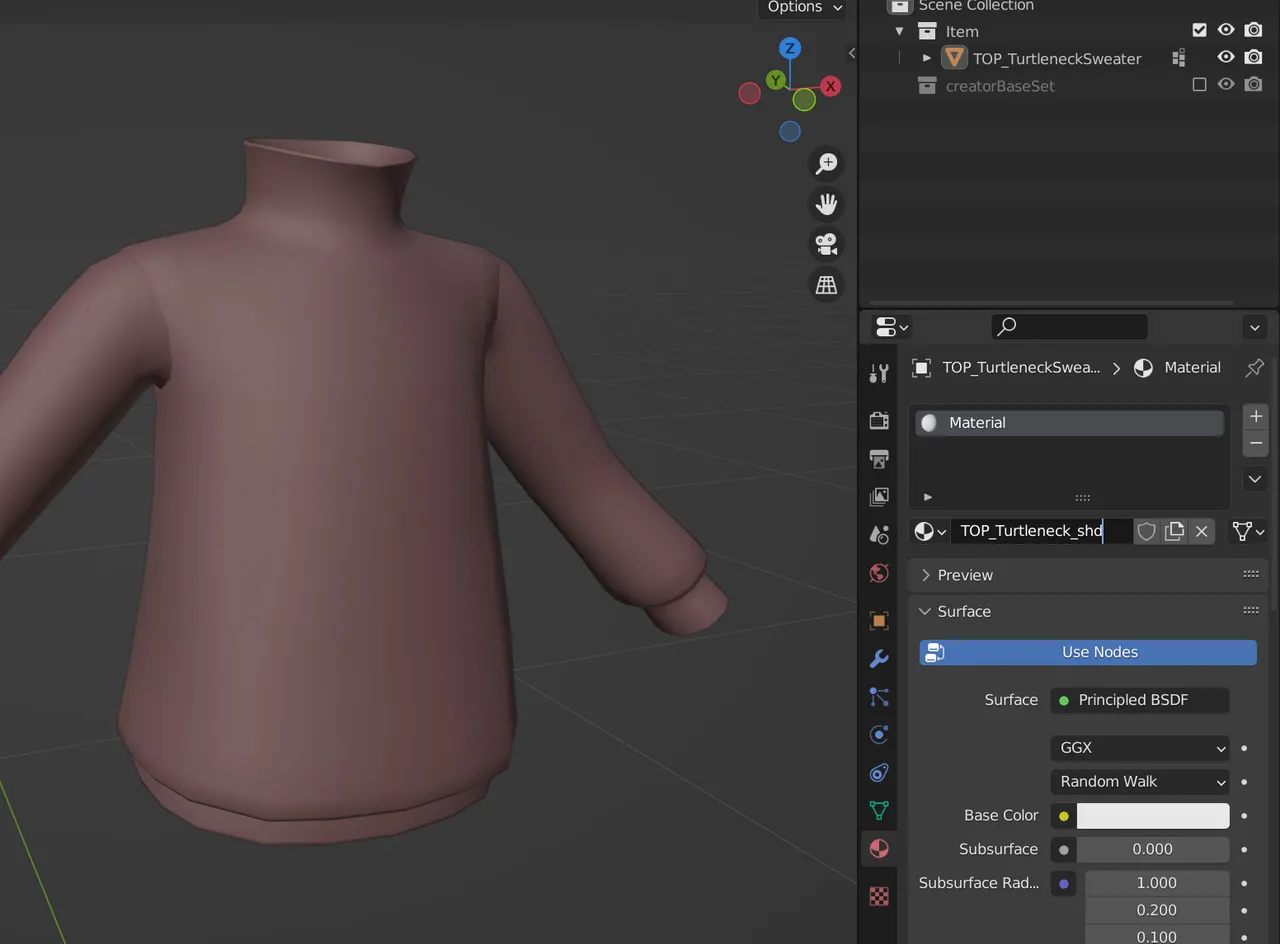Switch to the Modifier properties wrench tab

[x=879, y=659]
